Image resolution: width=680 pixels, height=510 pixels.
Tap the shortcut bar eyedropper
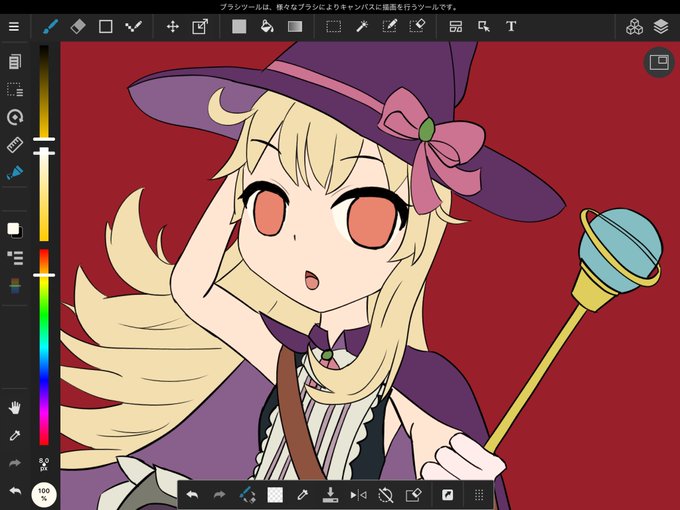pyautogui.click(x=303, y=494)
